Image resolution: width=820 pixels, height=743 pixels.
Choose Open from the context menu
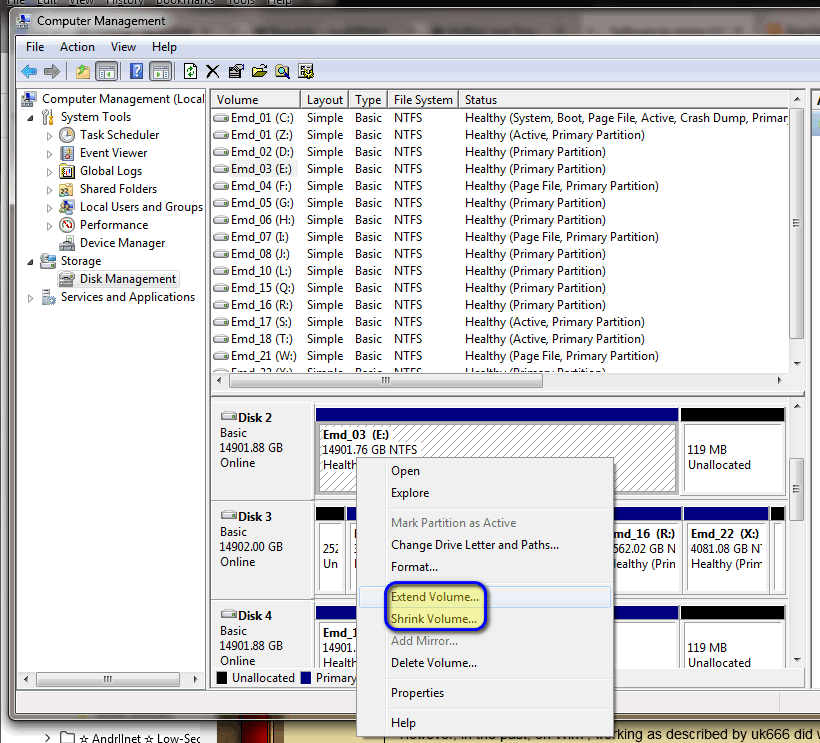click(485, 471)
